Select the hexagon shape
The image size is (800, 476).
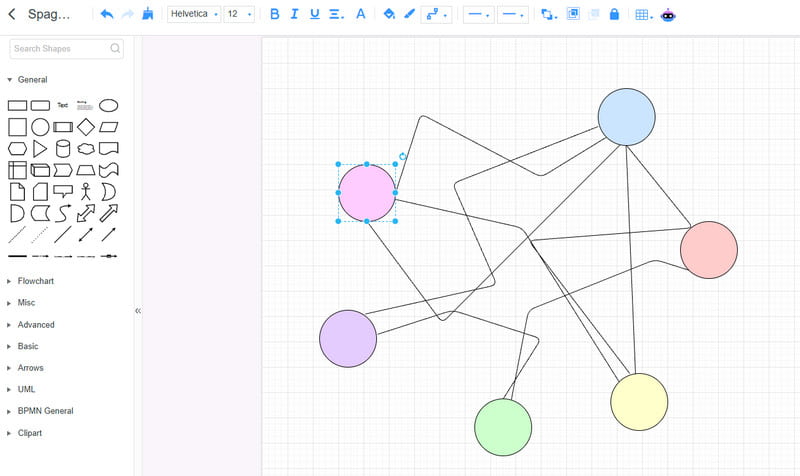click(17, 148)
